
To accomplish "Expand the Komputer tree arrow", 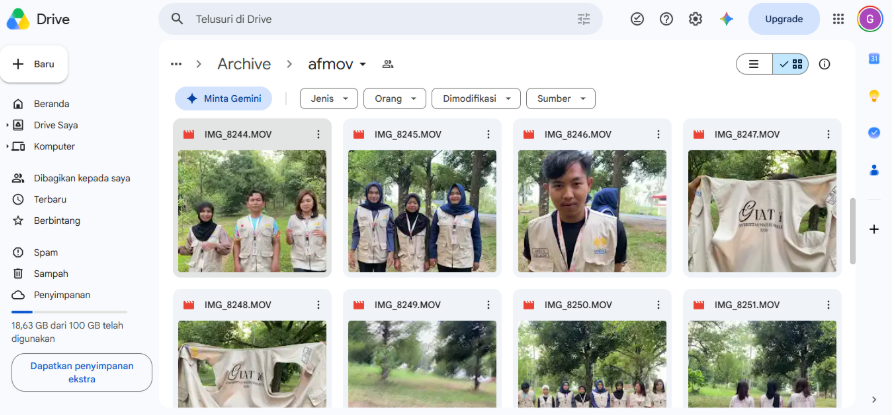I will [x=7, y=146].
